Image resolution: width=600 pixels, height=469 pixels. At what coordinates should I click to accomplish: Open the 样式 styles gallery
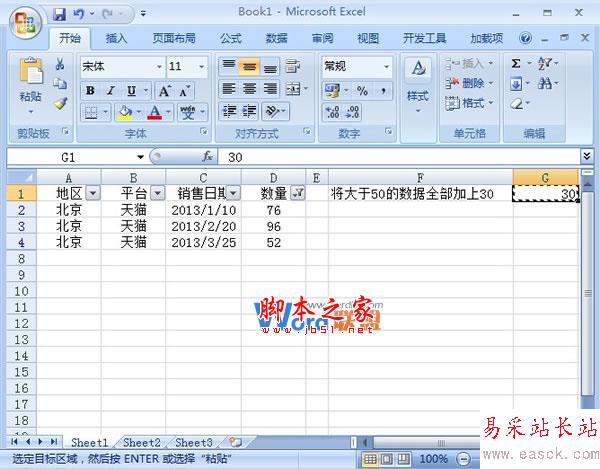click(418, 85)
